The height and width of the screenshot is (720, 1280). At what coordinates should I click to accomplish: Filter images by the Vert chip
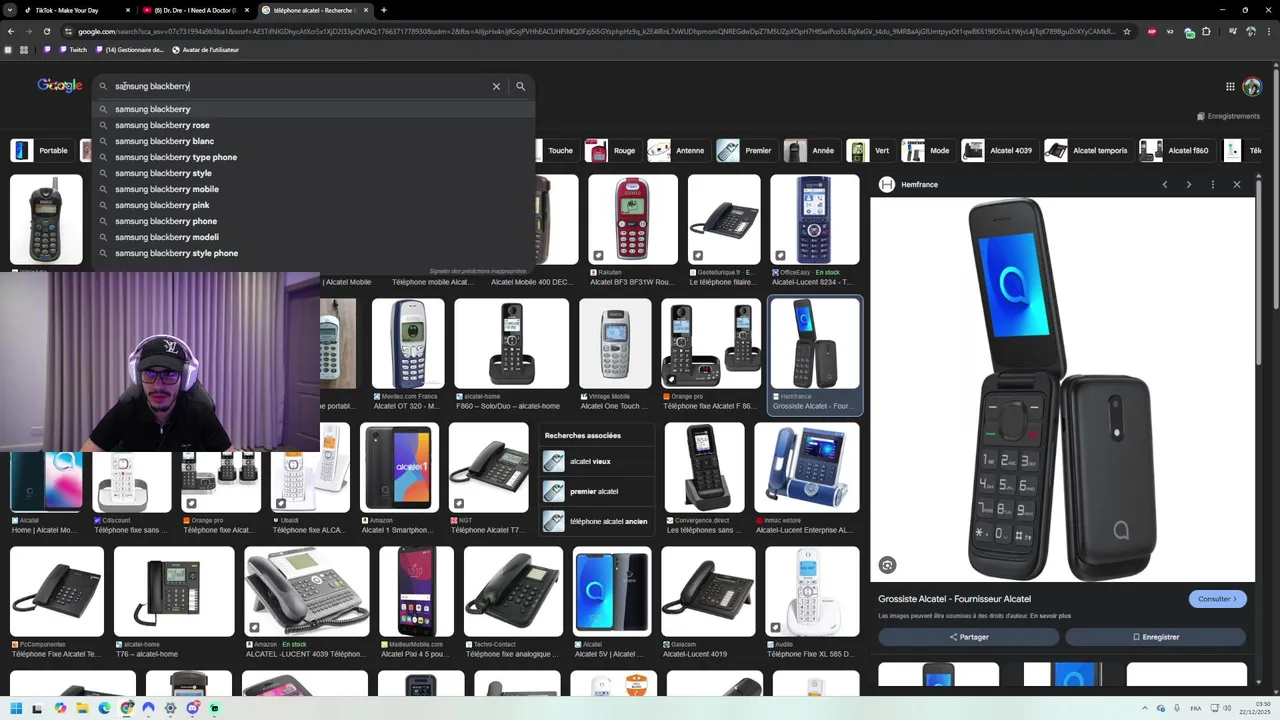click(870, 151)
